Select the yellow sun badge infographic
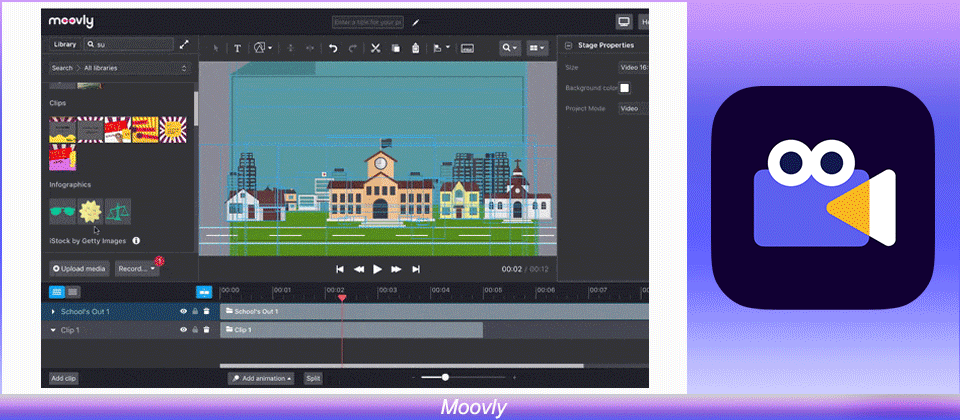960x420 pixels. point(90,211)
